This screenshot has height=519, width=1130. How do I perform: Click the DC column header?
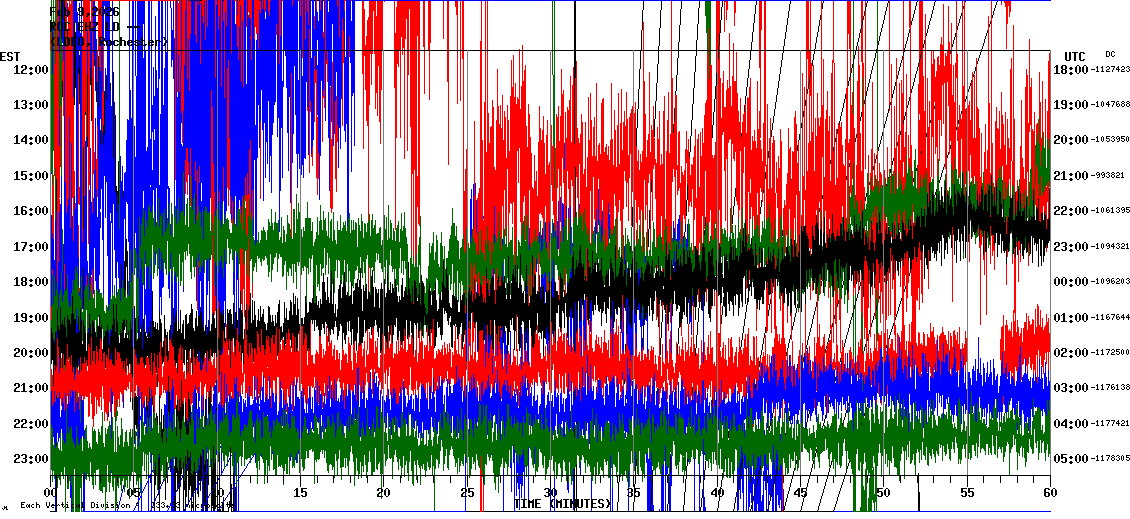[x=1110, y=54]
